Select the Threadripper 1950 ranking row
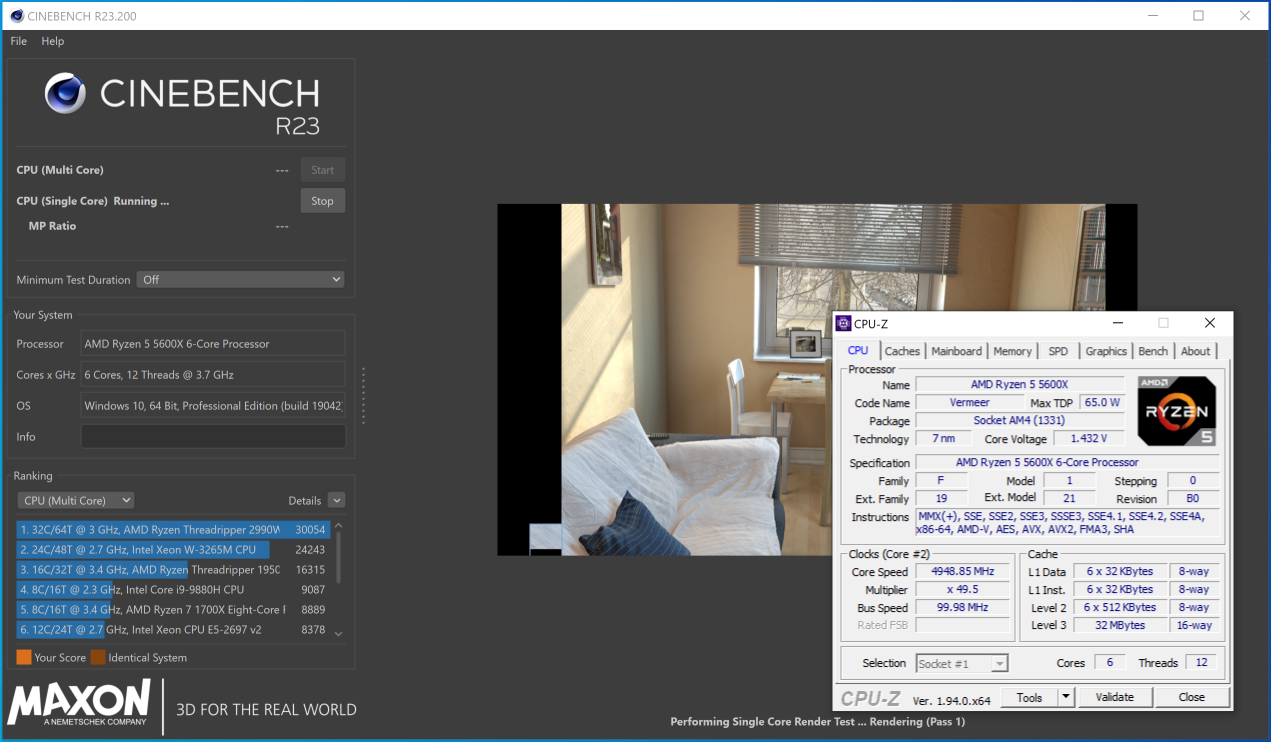This screenshot has height=742, width=1271. point(173,569)
